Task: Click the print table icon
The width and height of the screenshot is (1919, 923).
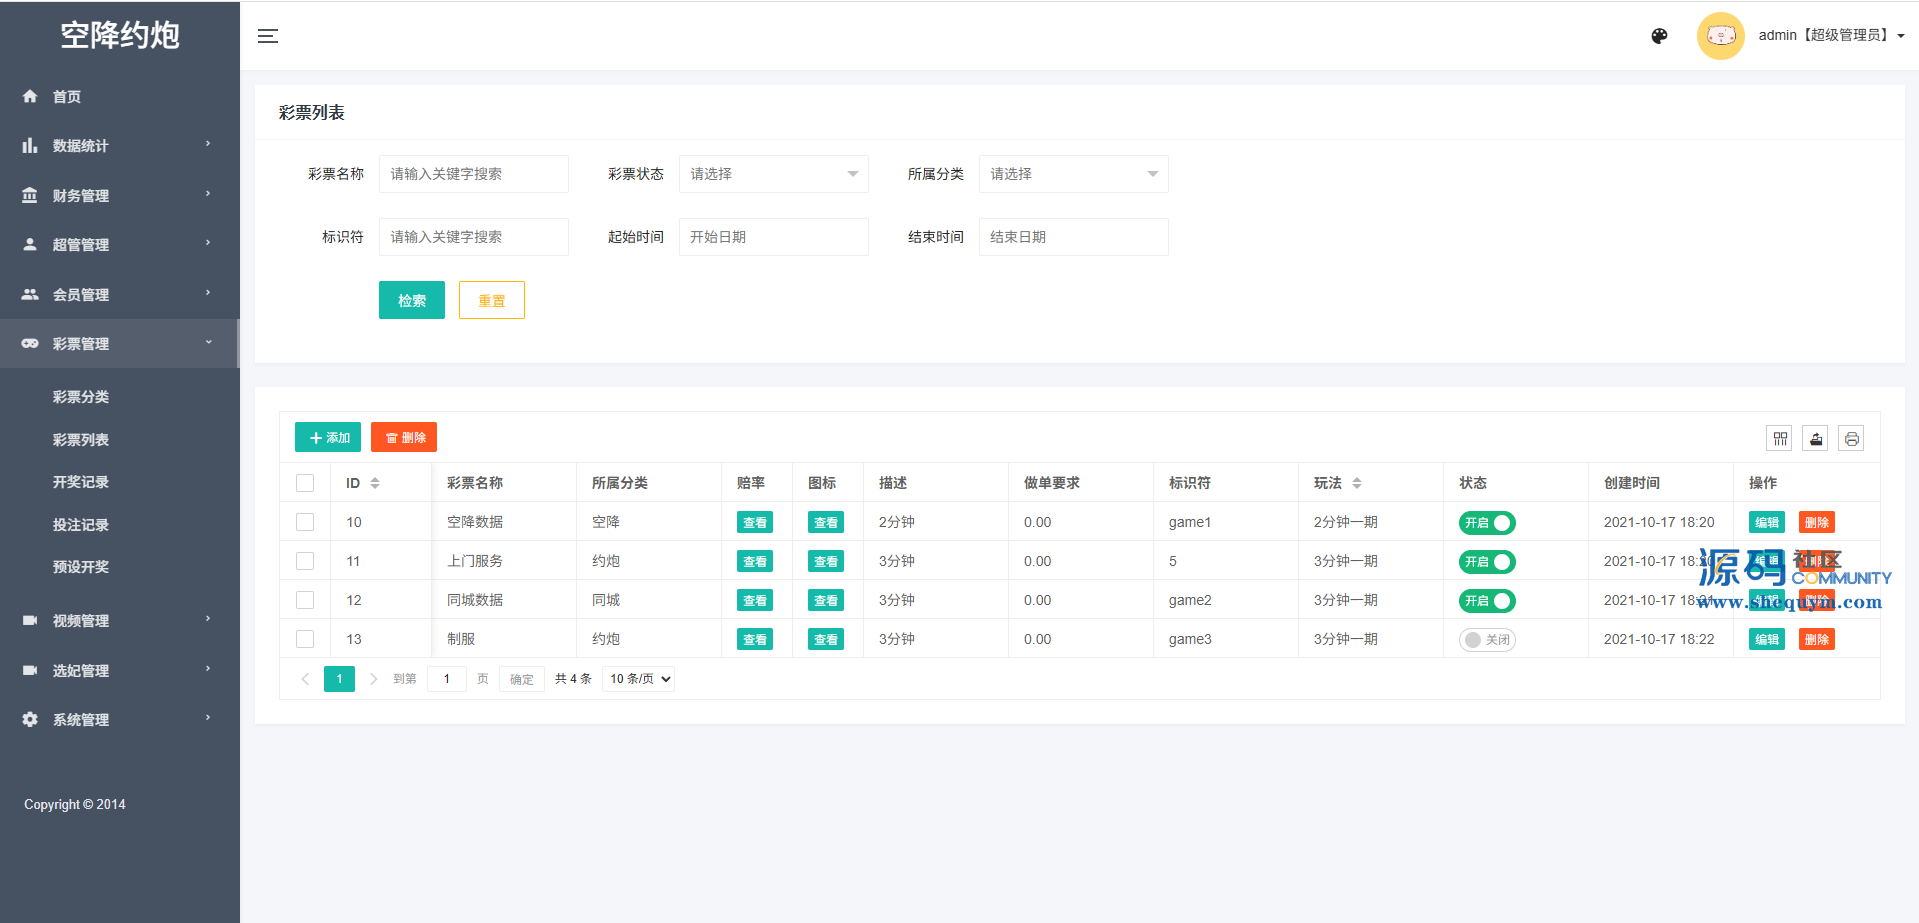Action: 1851,438
